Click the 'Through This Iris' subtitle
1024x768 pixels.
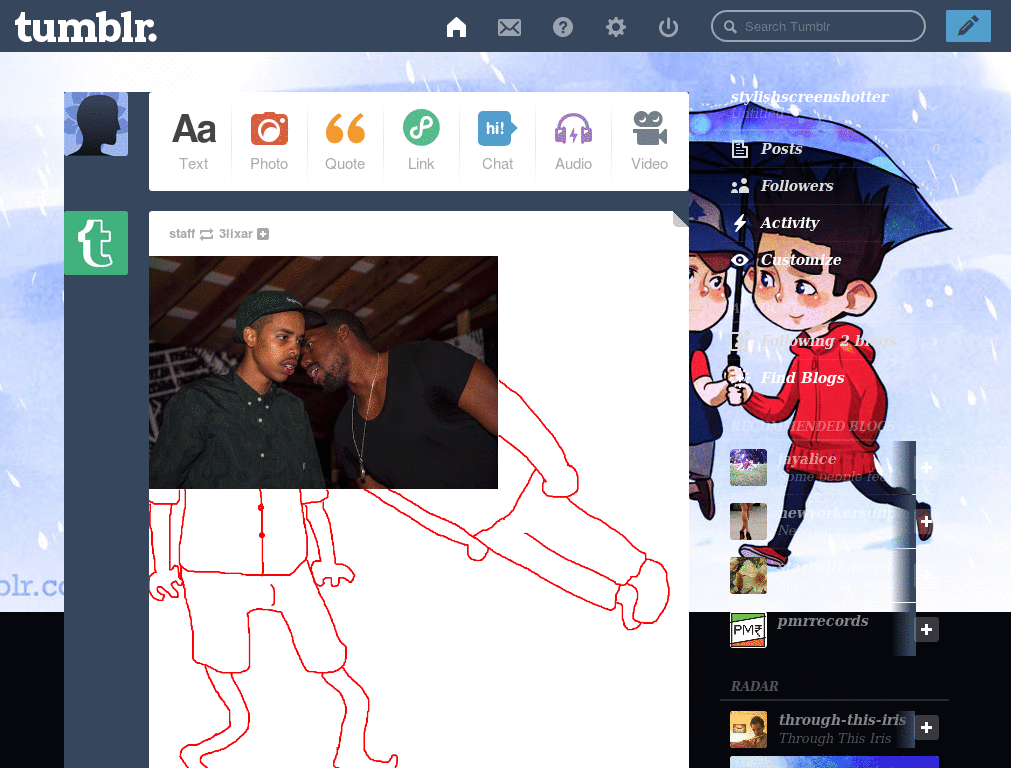pos(835,739)
